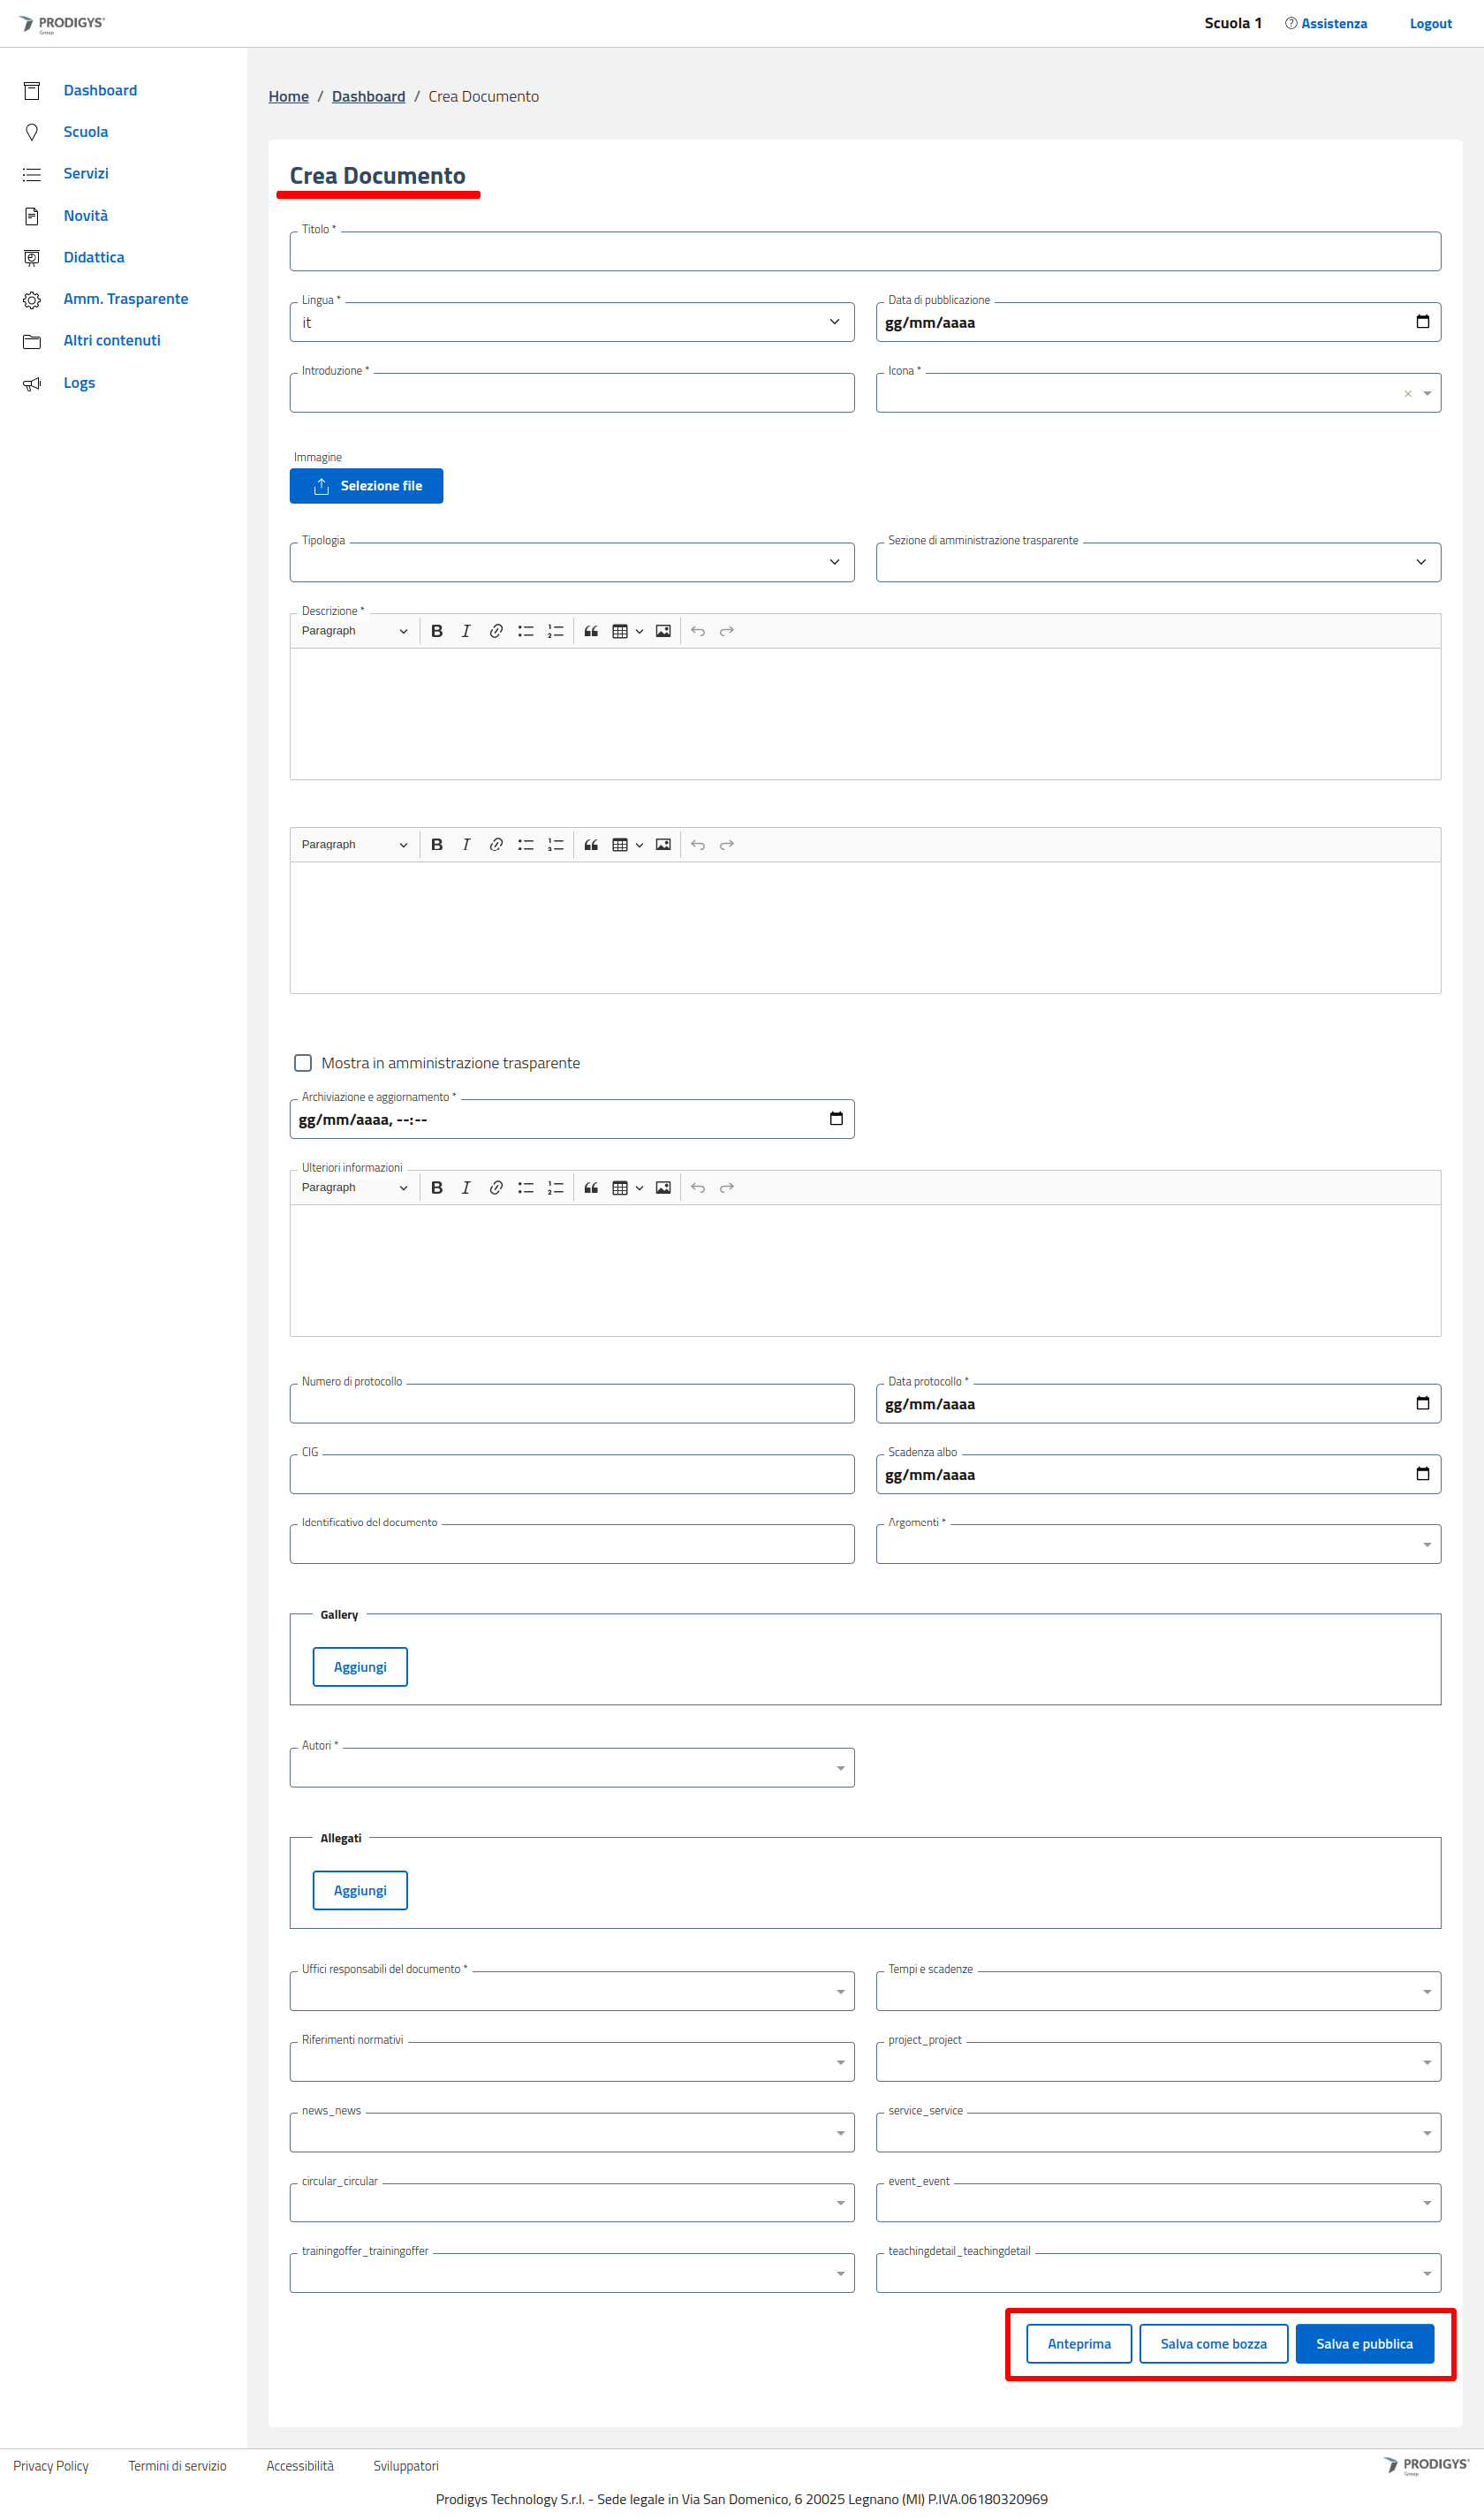
Task: Go to Didattica in the sidebar
Action: (94, 257)
